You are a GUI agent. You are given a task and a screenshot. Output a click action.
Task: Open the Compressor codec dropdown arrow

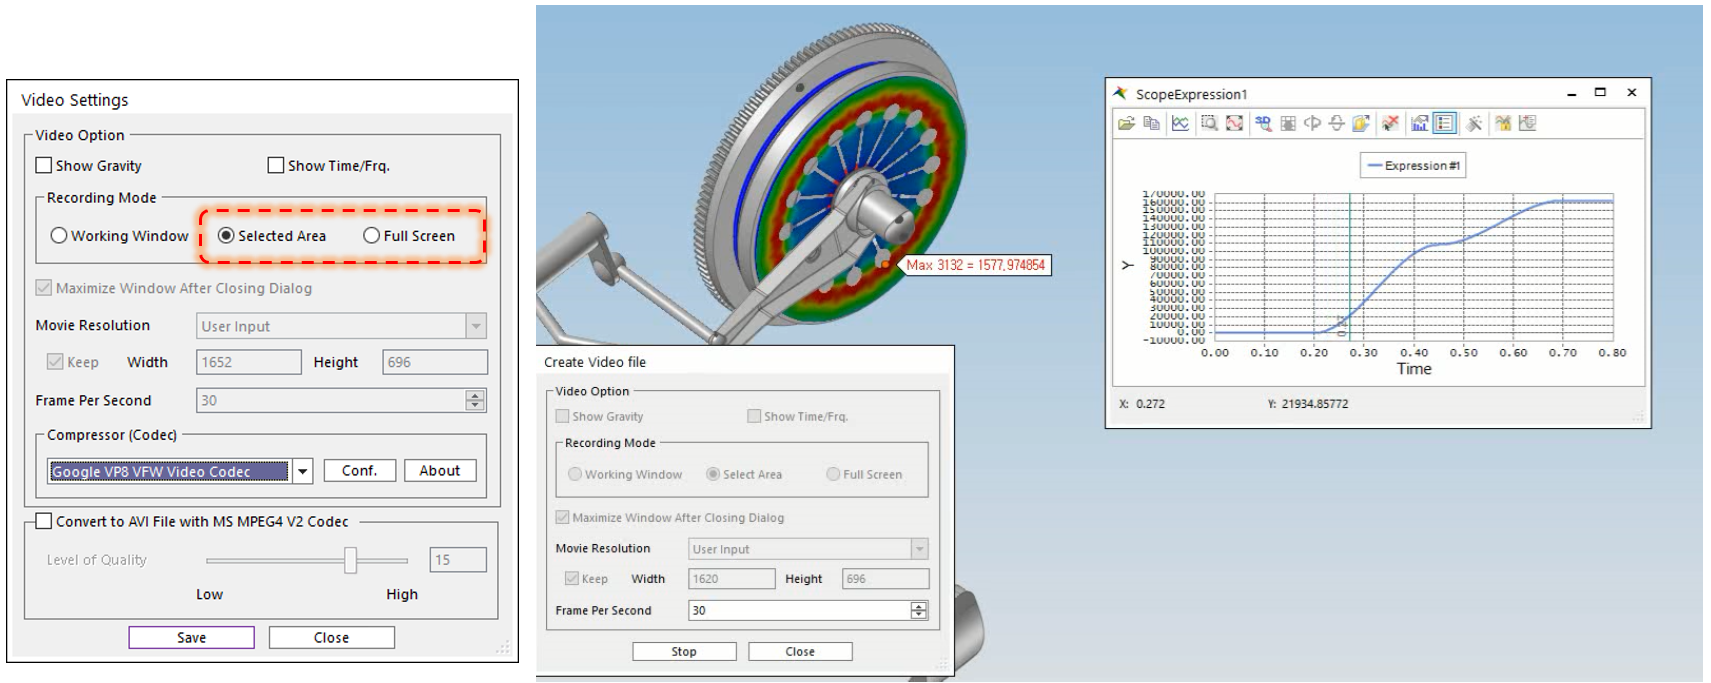tap(303, 471)
